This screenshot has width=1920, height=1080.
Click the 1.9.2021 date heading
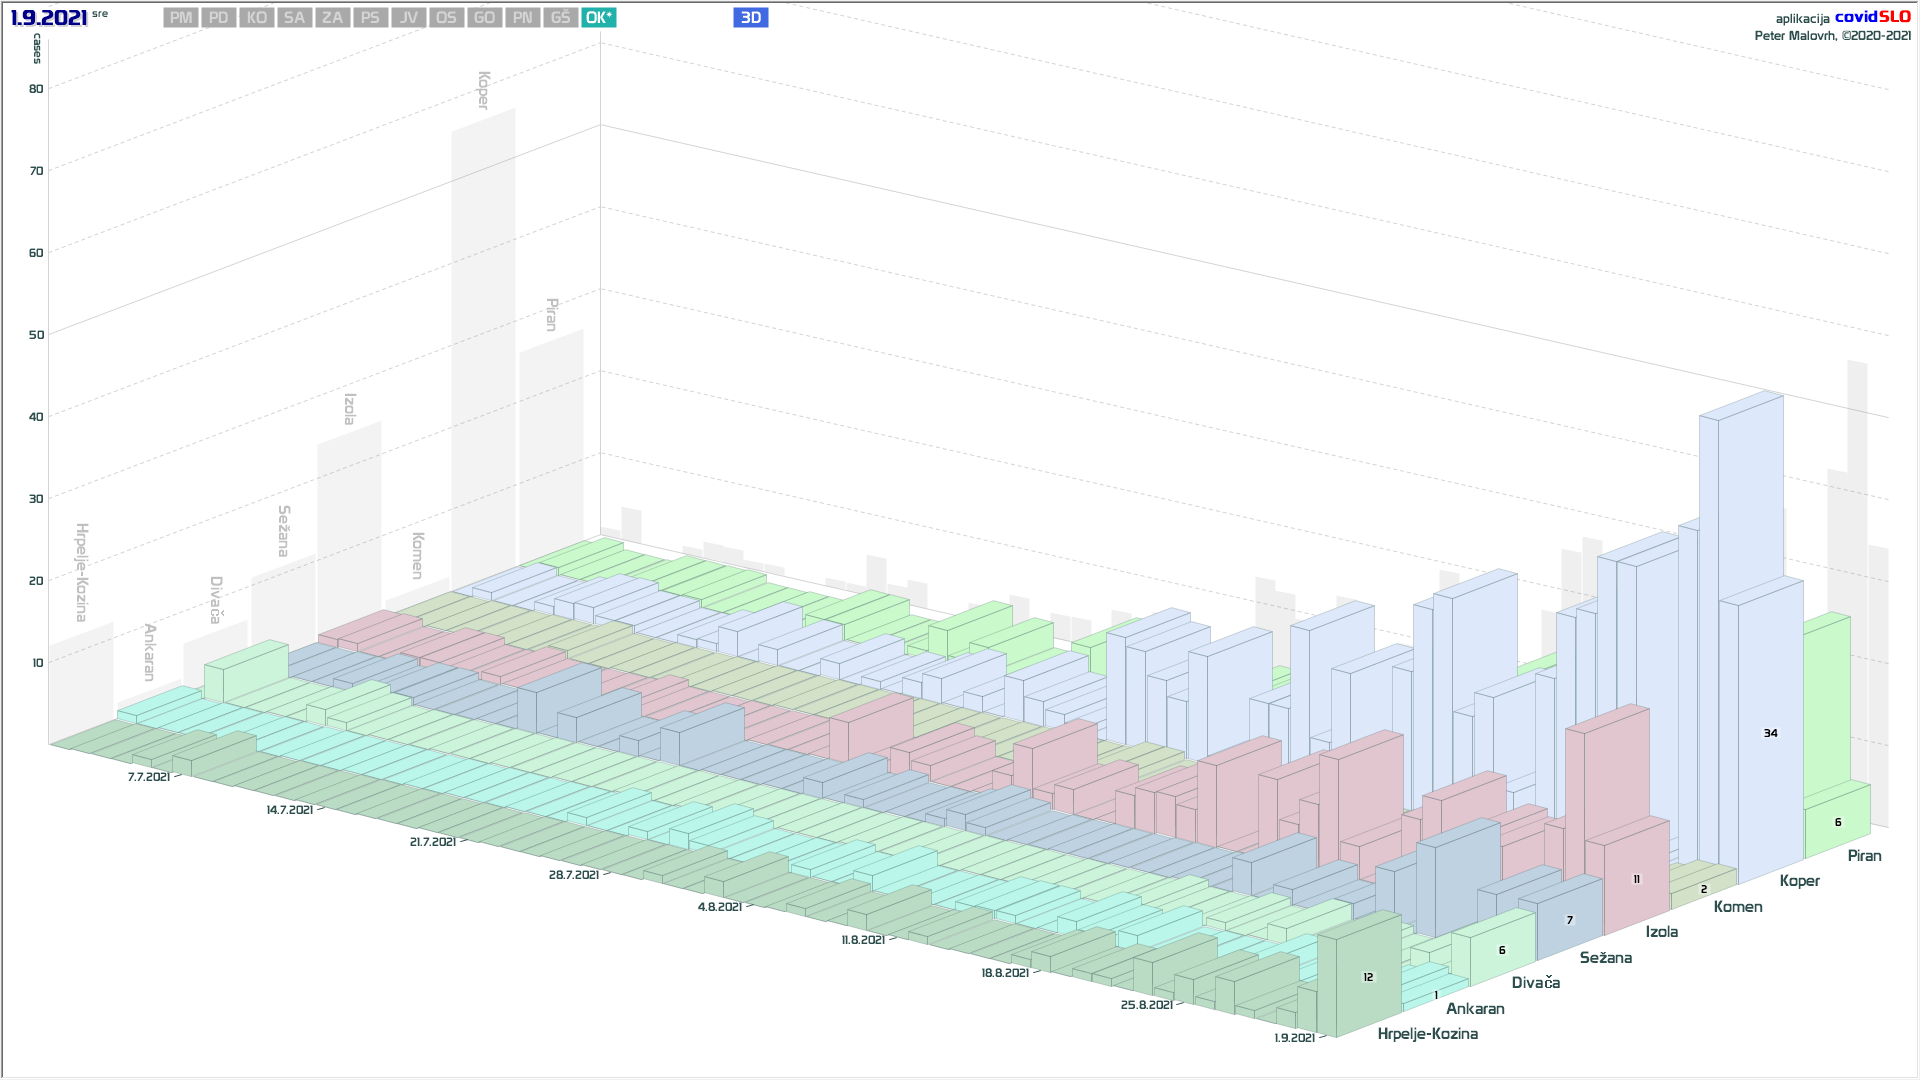coord(49,18)
